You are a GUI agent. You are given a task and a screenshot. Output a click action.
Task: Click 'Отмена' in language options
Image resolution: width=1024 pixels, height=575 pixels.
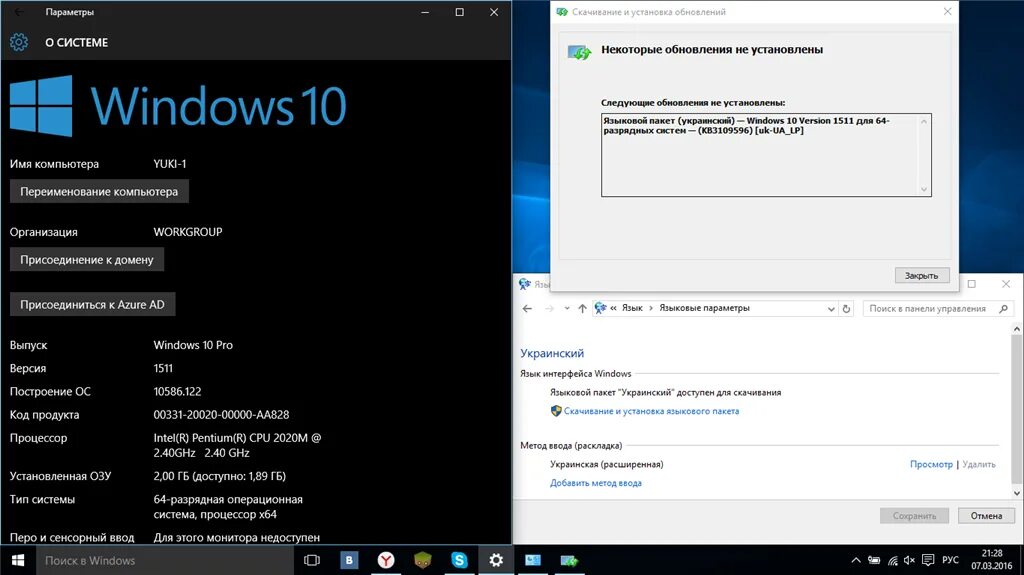[x=986, y=516]
